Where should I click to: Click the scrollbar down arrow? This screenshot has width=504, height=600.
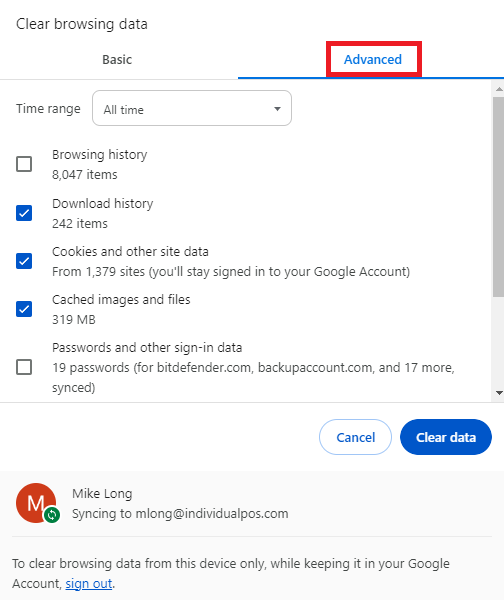point(499,393)
